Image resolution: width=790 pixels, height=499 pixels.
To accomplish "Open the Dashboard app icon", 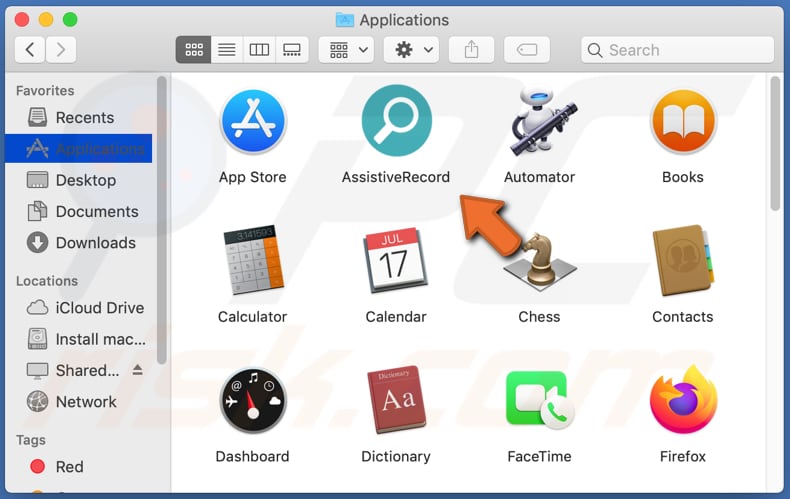I will (x=253, y=401).
